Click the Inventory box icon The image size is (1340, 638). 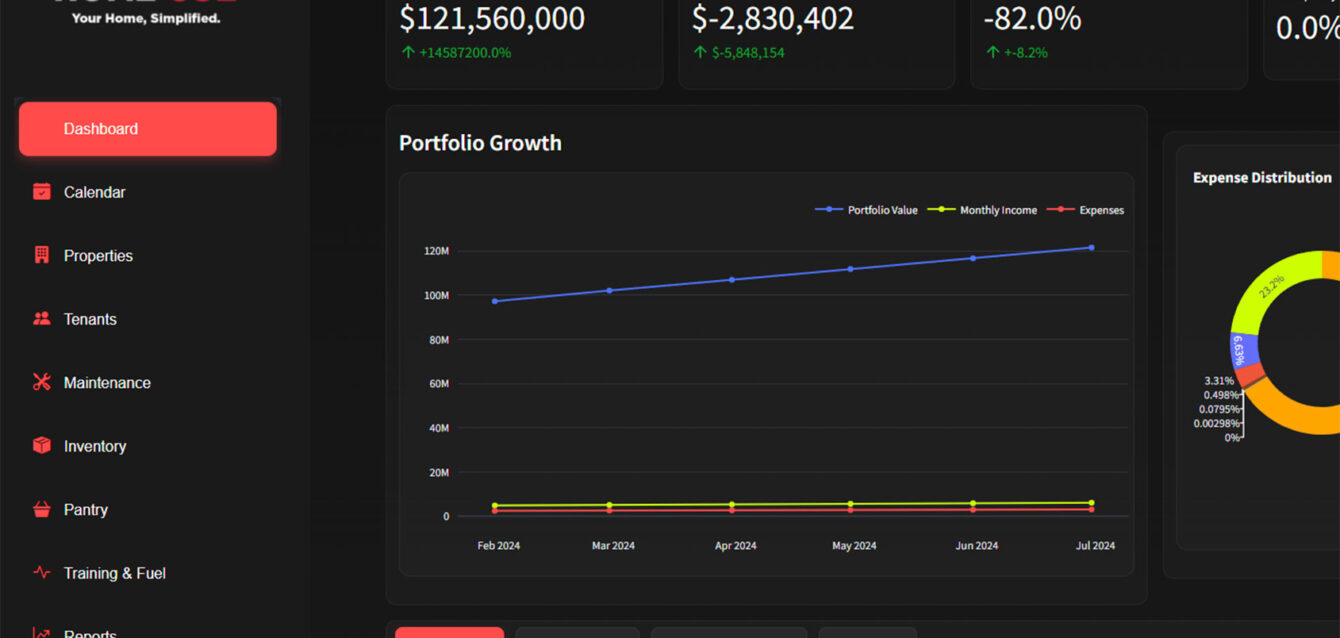click(x=41, y=446)
